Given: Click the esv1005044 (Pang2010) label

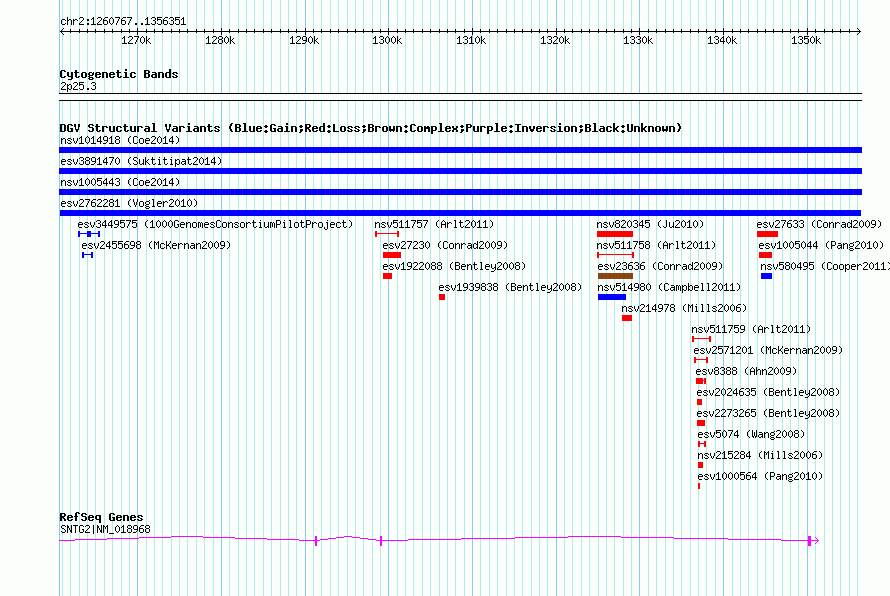Looking at the screenshot, I should 821,245.
